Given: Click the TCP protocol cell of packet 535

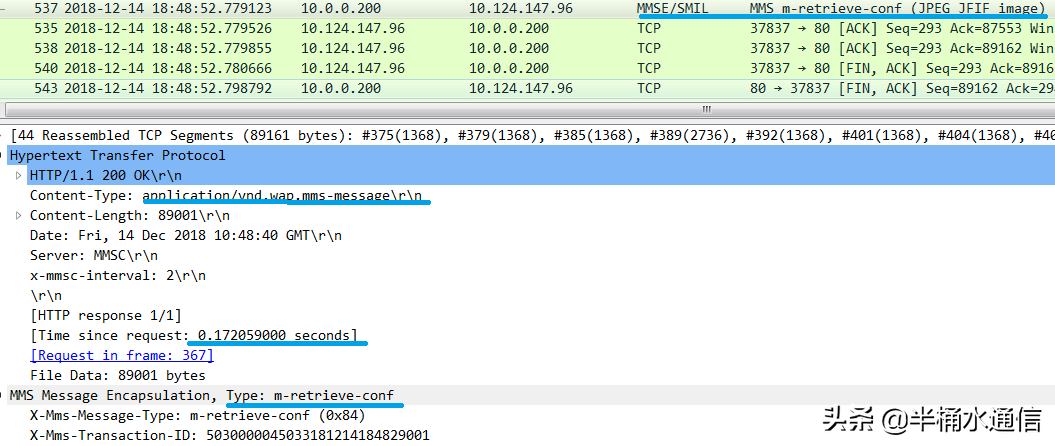Looking at the screenshot, I should coord(649,29).
